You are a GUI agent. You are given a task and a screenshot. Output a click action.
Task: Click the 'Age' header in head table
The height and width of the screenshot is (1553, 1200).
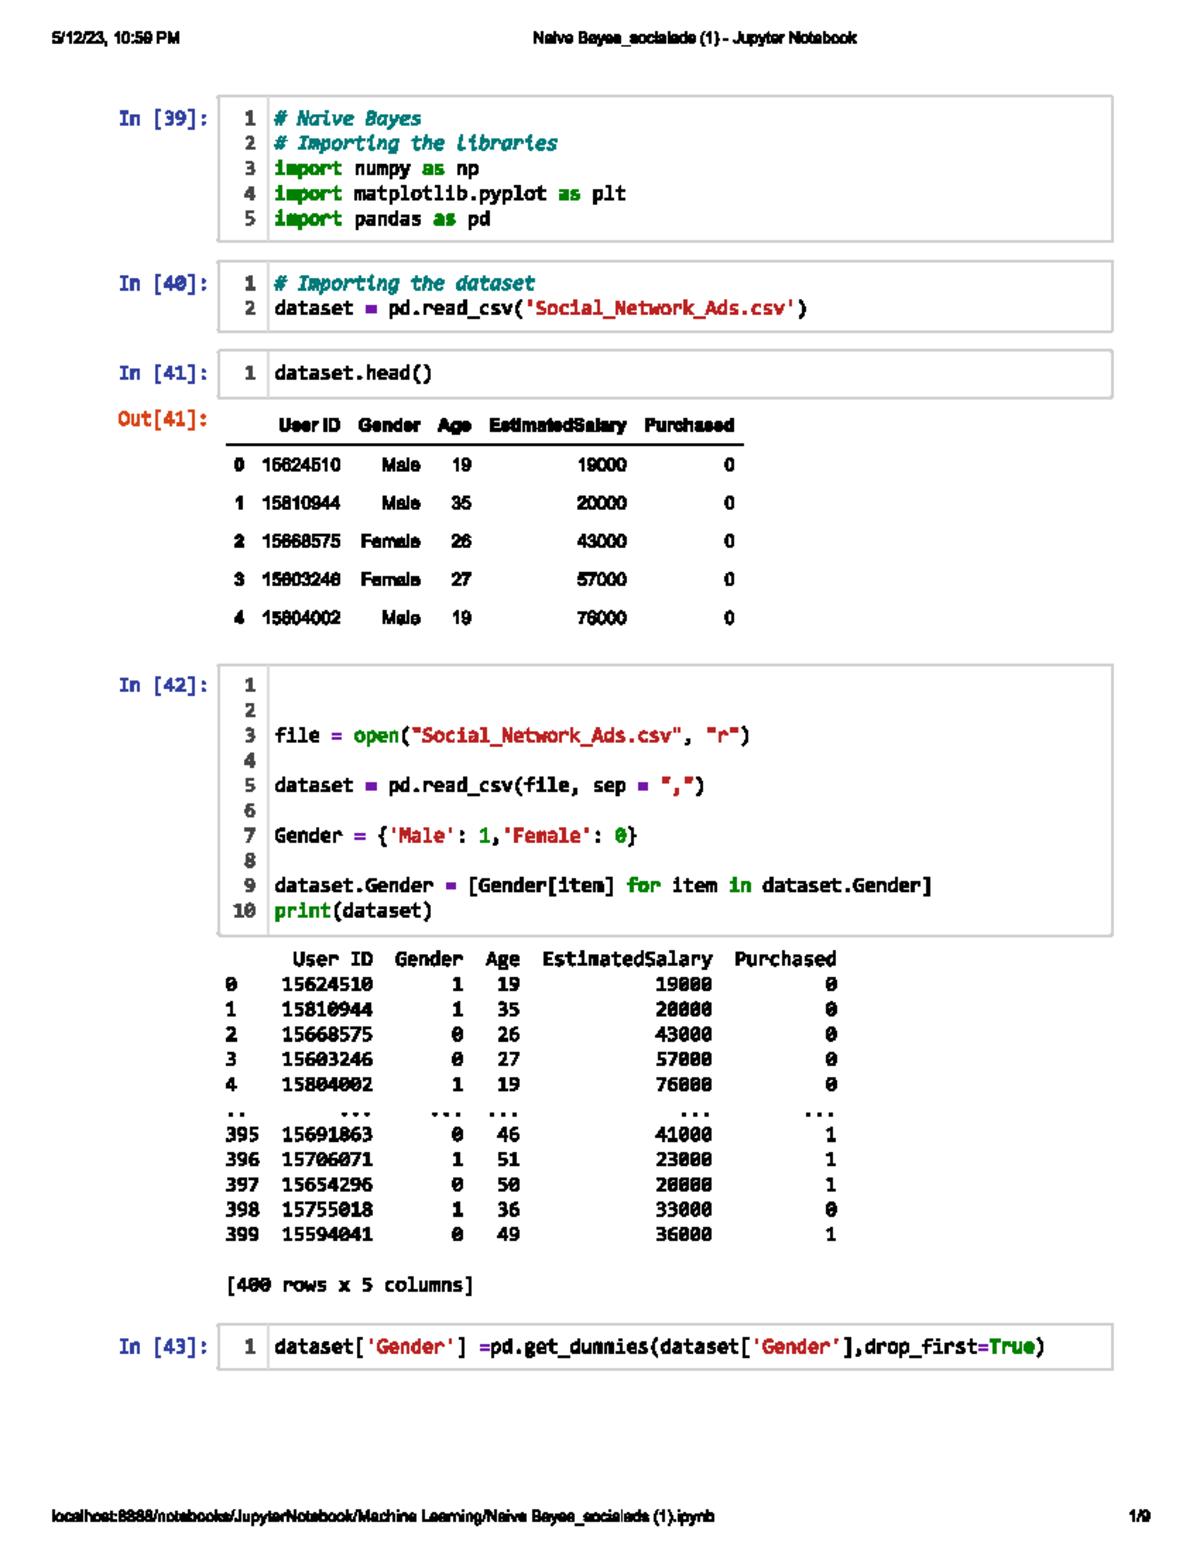pyautogui.click(x=454, y=425)
